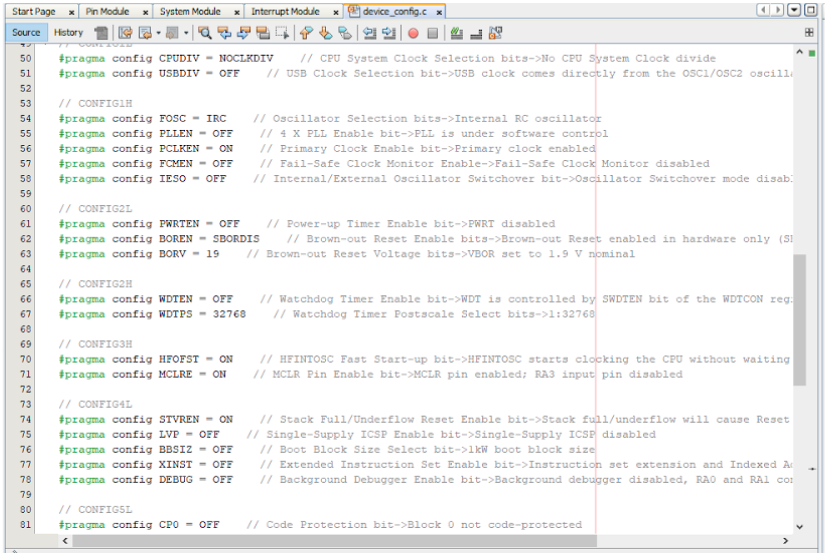This screenshot has width=828, height=558.
Task: Open the documents list dropdown arrow
Action: click(x=794, y=10)
